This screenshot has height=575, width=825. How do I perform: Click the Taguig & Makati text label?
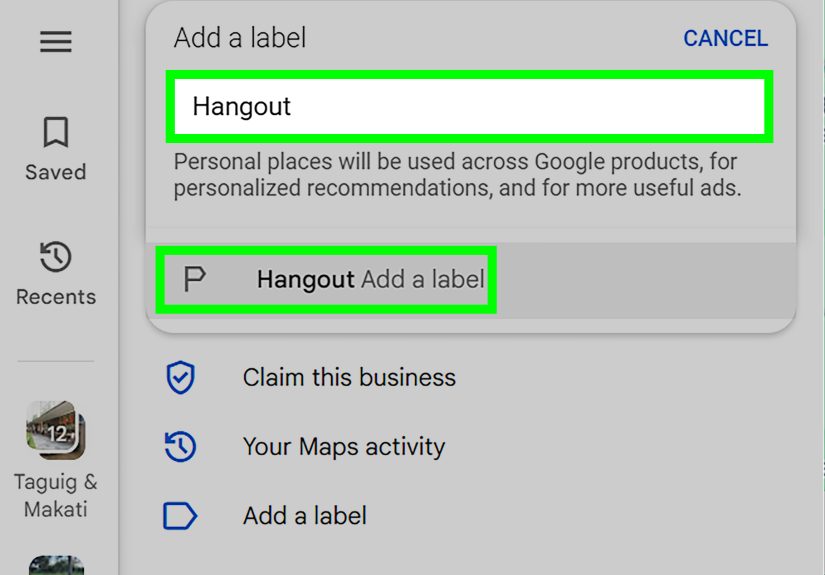(56, 496)
